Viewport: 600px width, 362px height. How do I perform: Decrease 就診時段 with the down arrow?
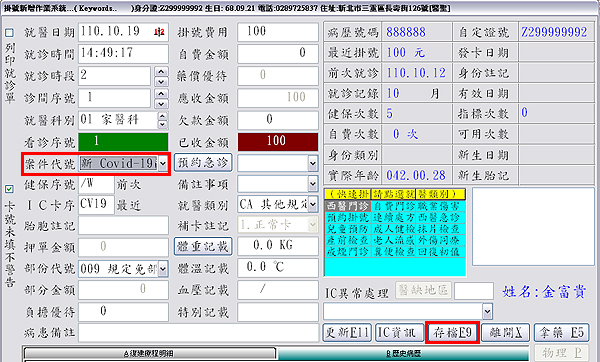click(x=161, y=82)
